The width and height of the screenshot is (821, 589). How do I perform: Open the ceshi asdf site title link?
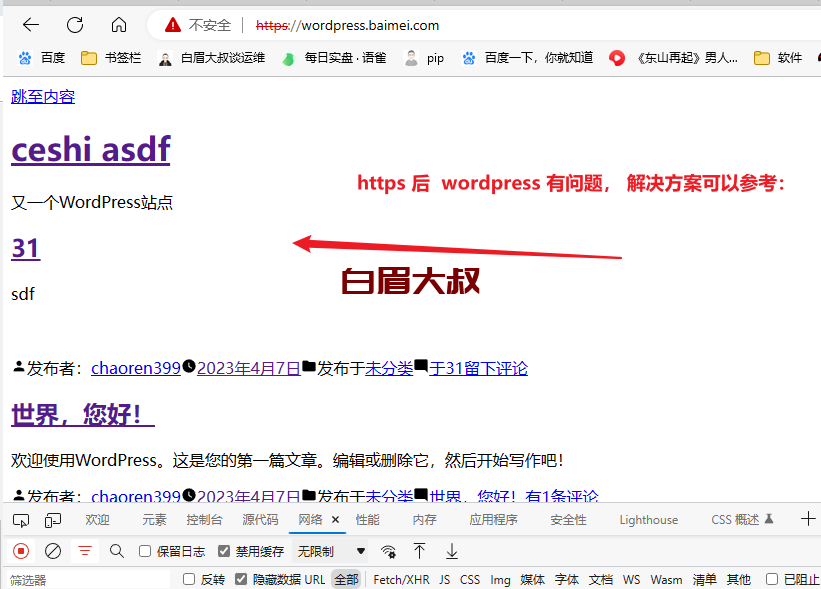coord(91,149)
